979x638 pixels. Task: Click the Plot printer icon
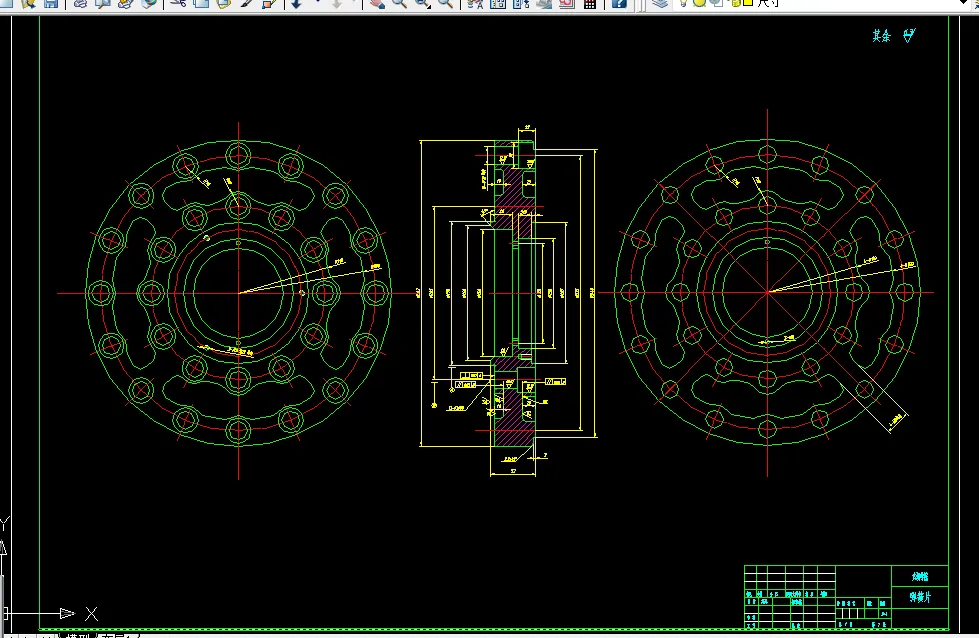click(80, 3)
